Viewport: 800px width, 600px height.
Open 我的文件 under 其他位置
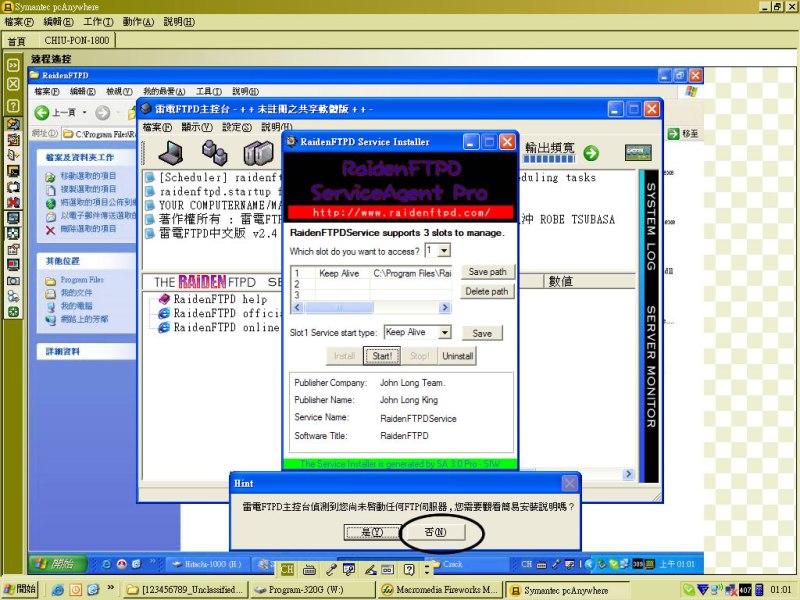click(x=77, y=293)
